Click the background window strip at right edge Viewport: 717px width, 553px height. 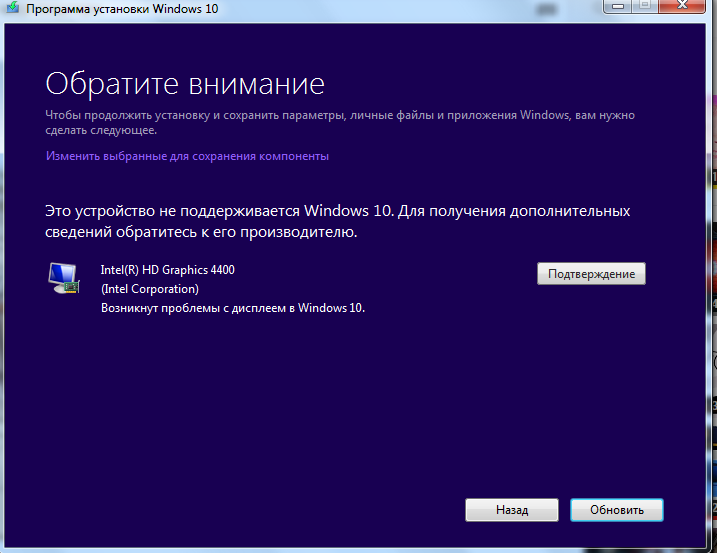point(712,300)
